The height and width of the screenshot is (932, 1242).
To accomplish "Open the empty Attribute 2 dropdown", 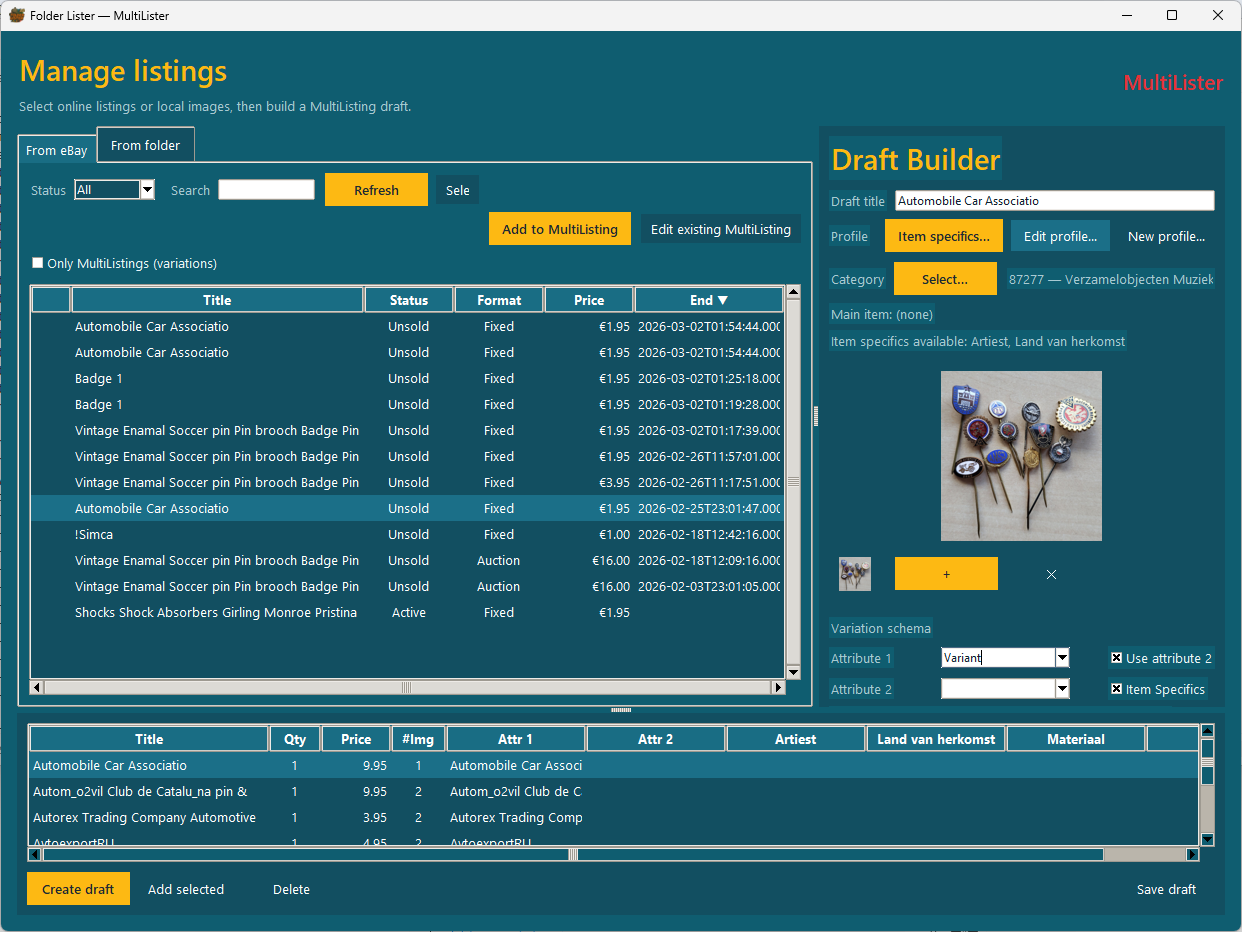I will click(1059, 688).
